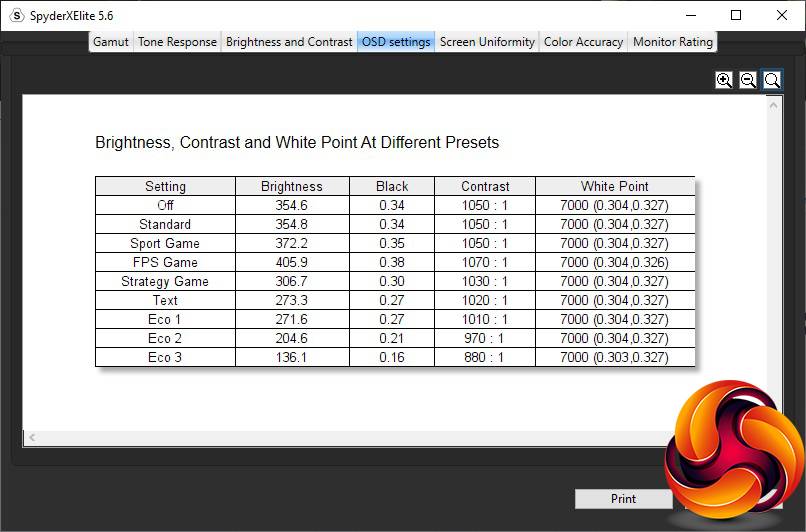
Task: Select the Standard setting cell
Action: pyautogui.click(x=166, y=224)
